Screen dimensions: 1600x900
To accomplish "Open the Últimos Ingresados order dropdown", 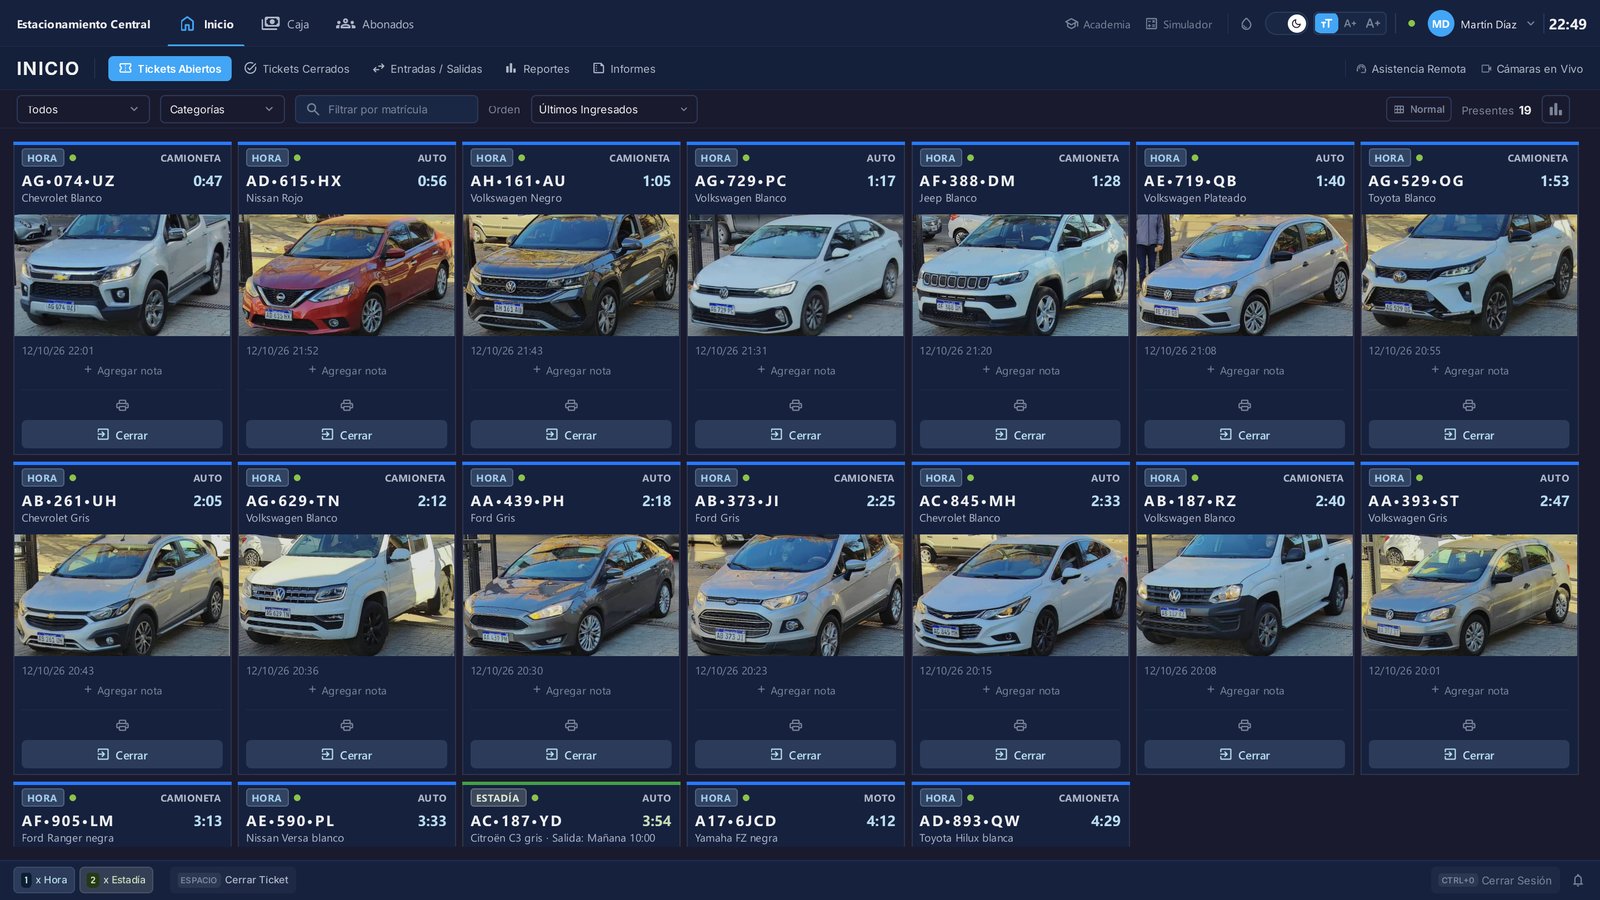I will (x=614, y=109).
